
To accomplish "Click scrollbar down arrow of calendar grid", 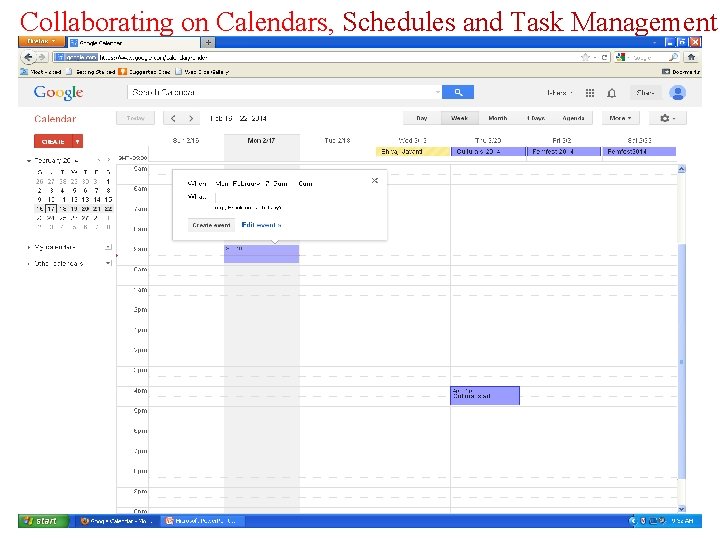I will pos(681,508).
